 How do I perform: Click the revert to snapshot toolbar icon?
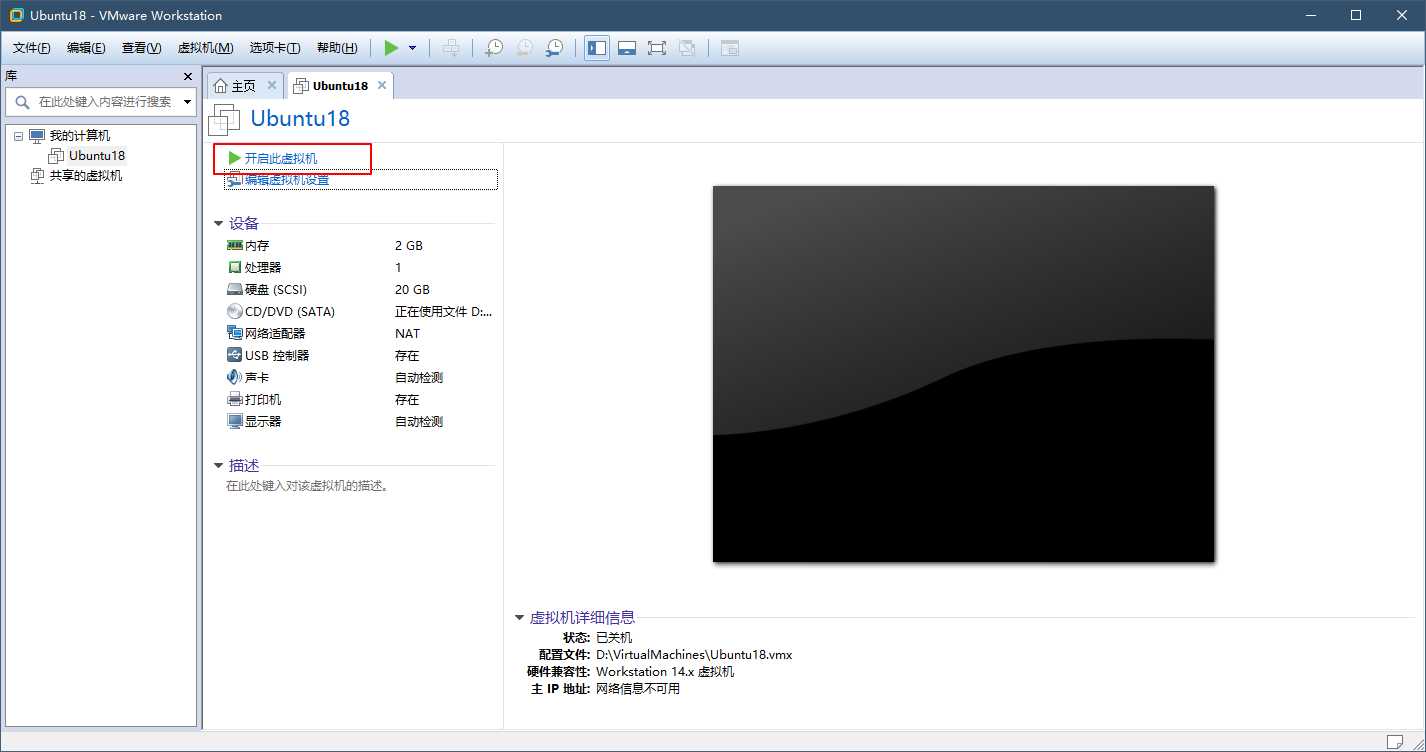[524, 48]
